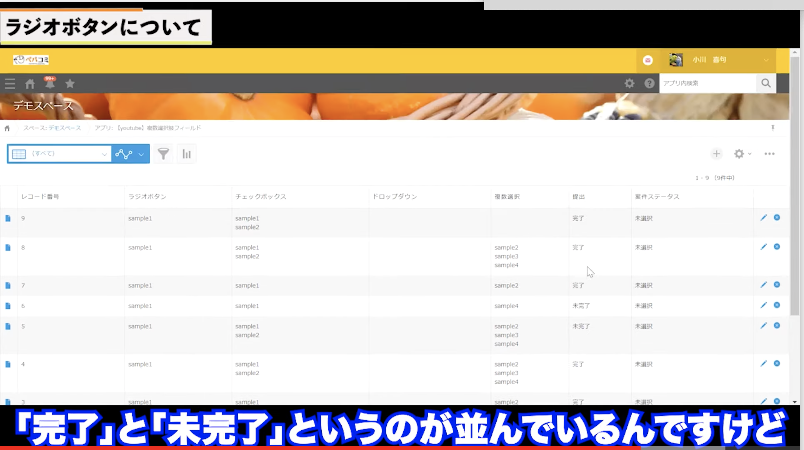Open the notifications bell
The width and height of the screenshot is (804, 450).
pyautogui.click(x=49, y=84)
